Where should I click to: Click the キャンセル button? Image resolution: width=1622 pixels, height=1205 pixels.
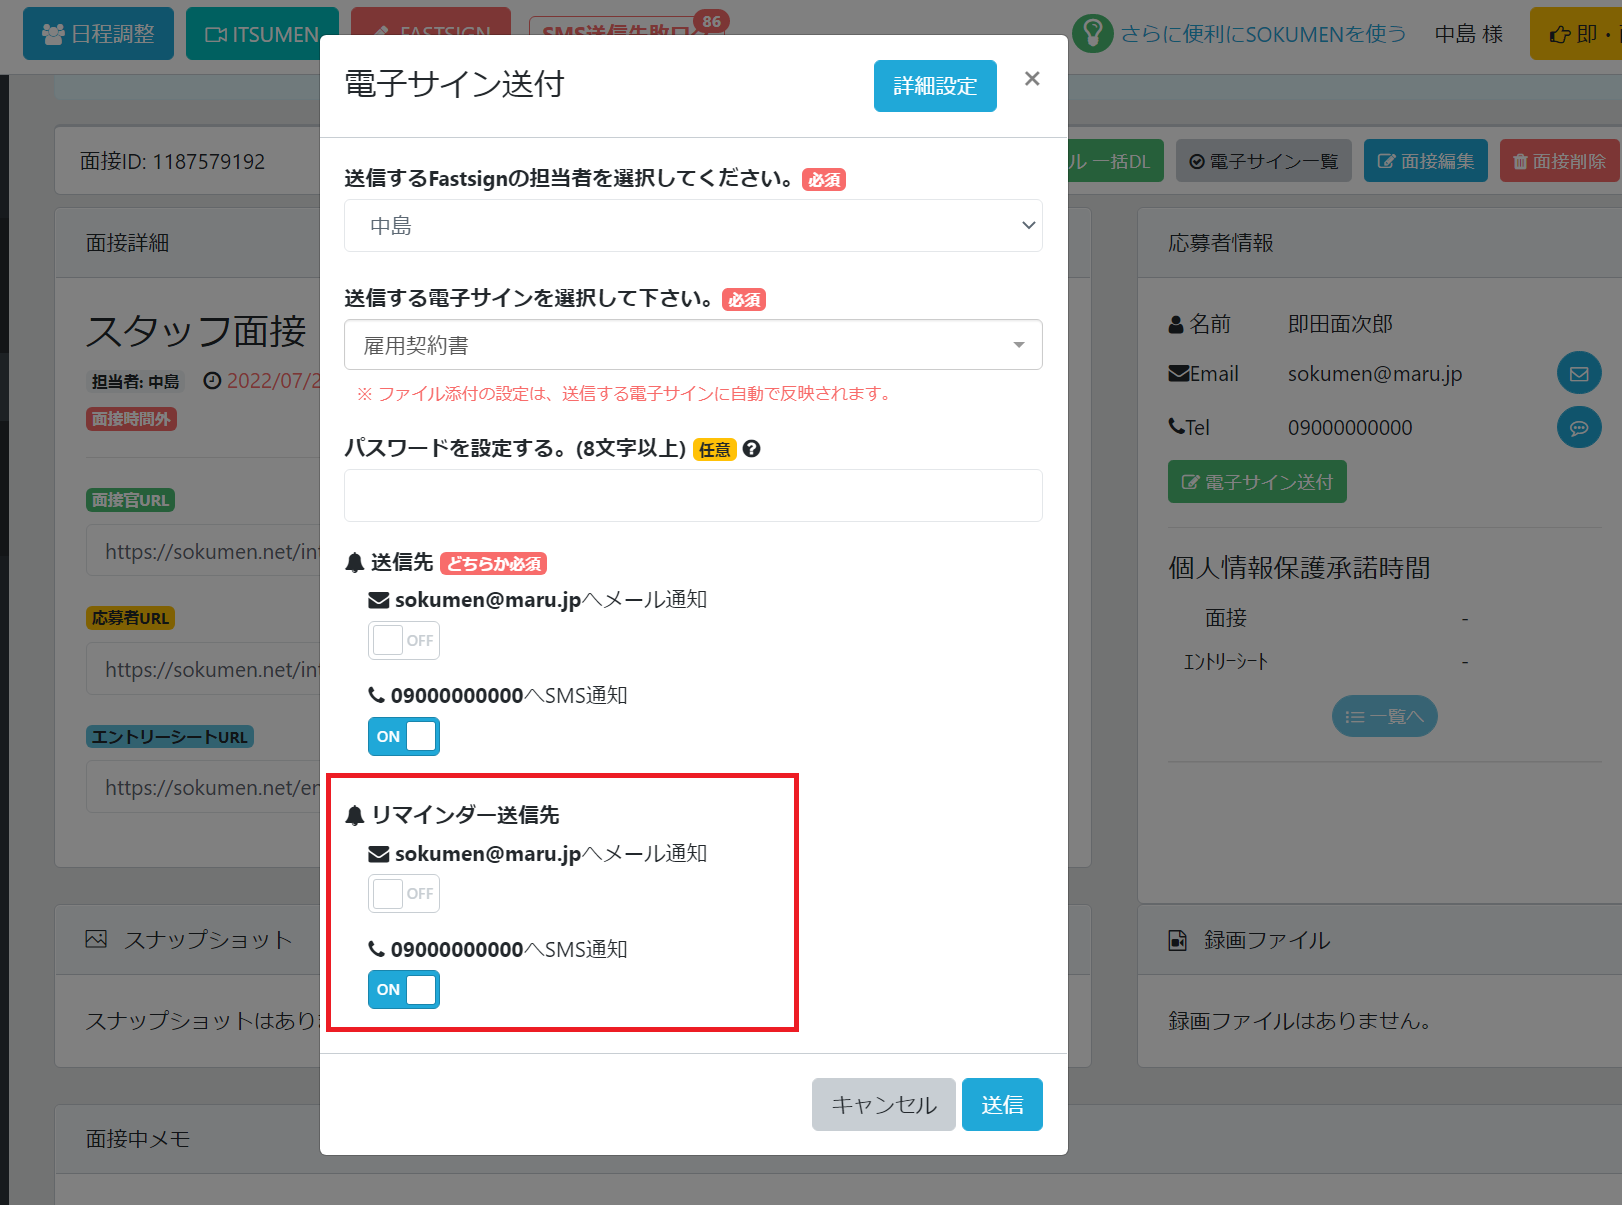(x=884, y=1105)
